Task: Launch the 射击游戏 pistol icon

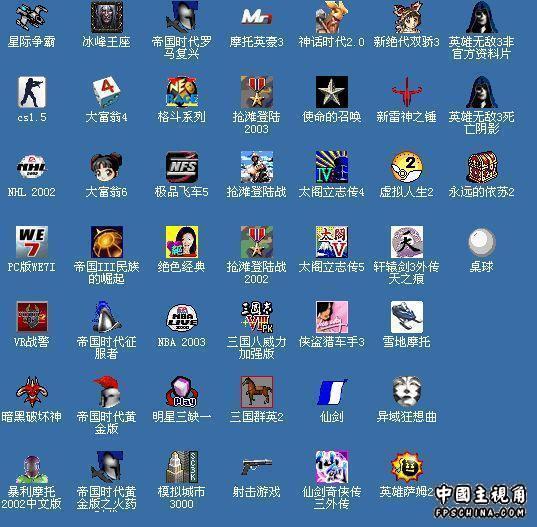Action: (x=257, y=467)
